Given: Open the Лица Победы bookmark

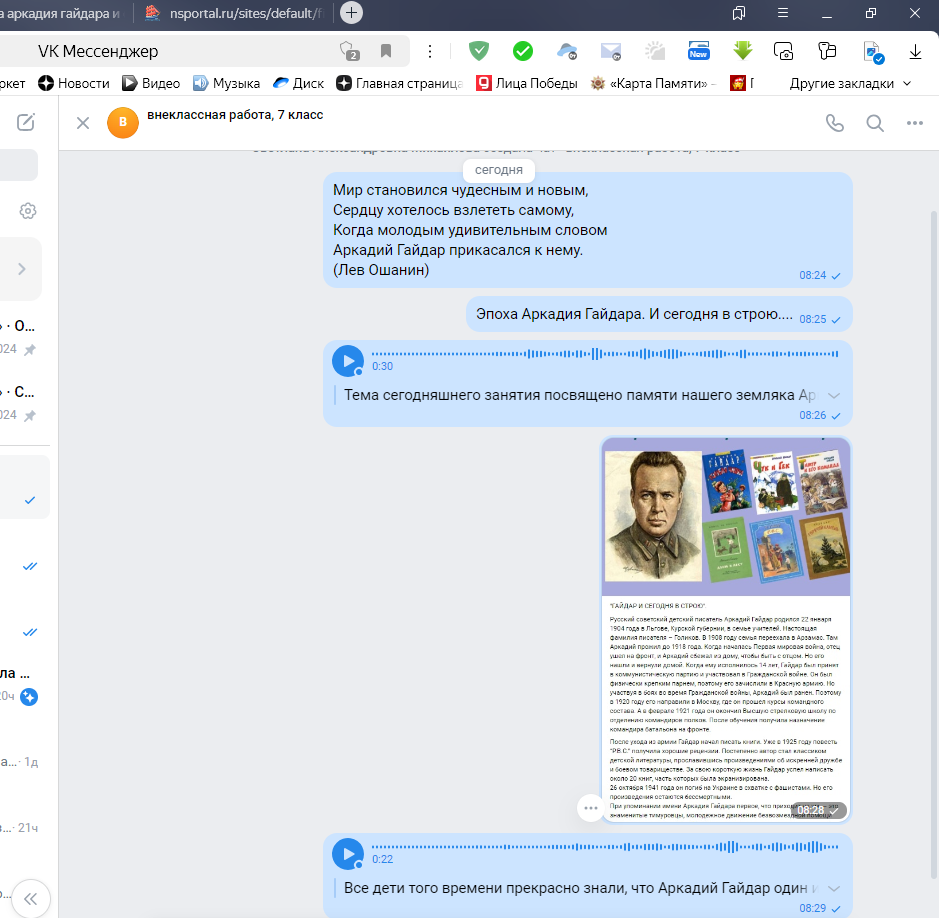Looking at the screenshot, I should [x=526, y=83].
